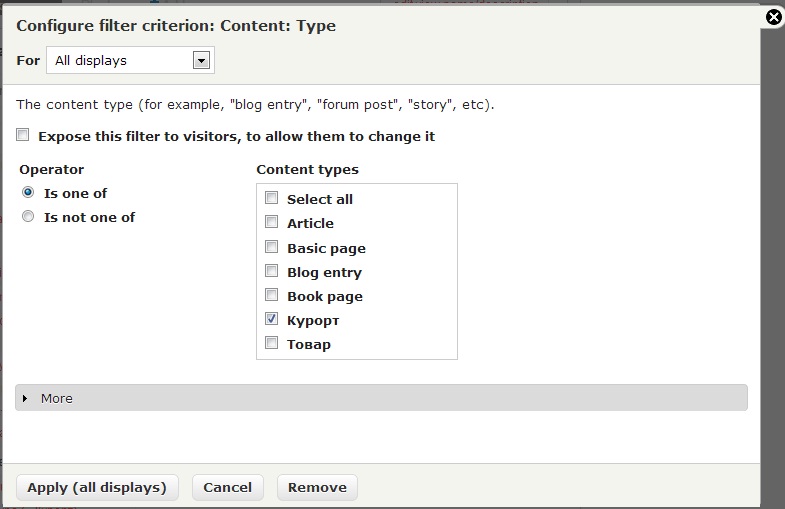Choose the Is one of operator
This screenshot has width=785, height=509.
pyautogui.click(x=28, y=192)
